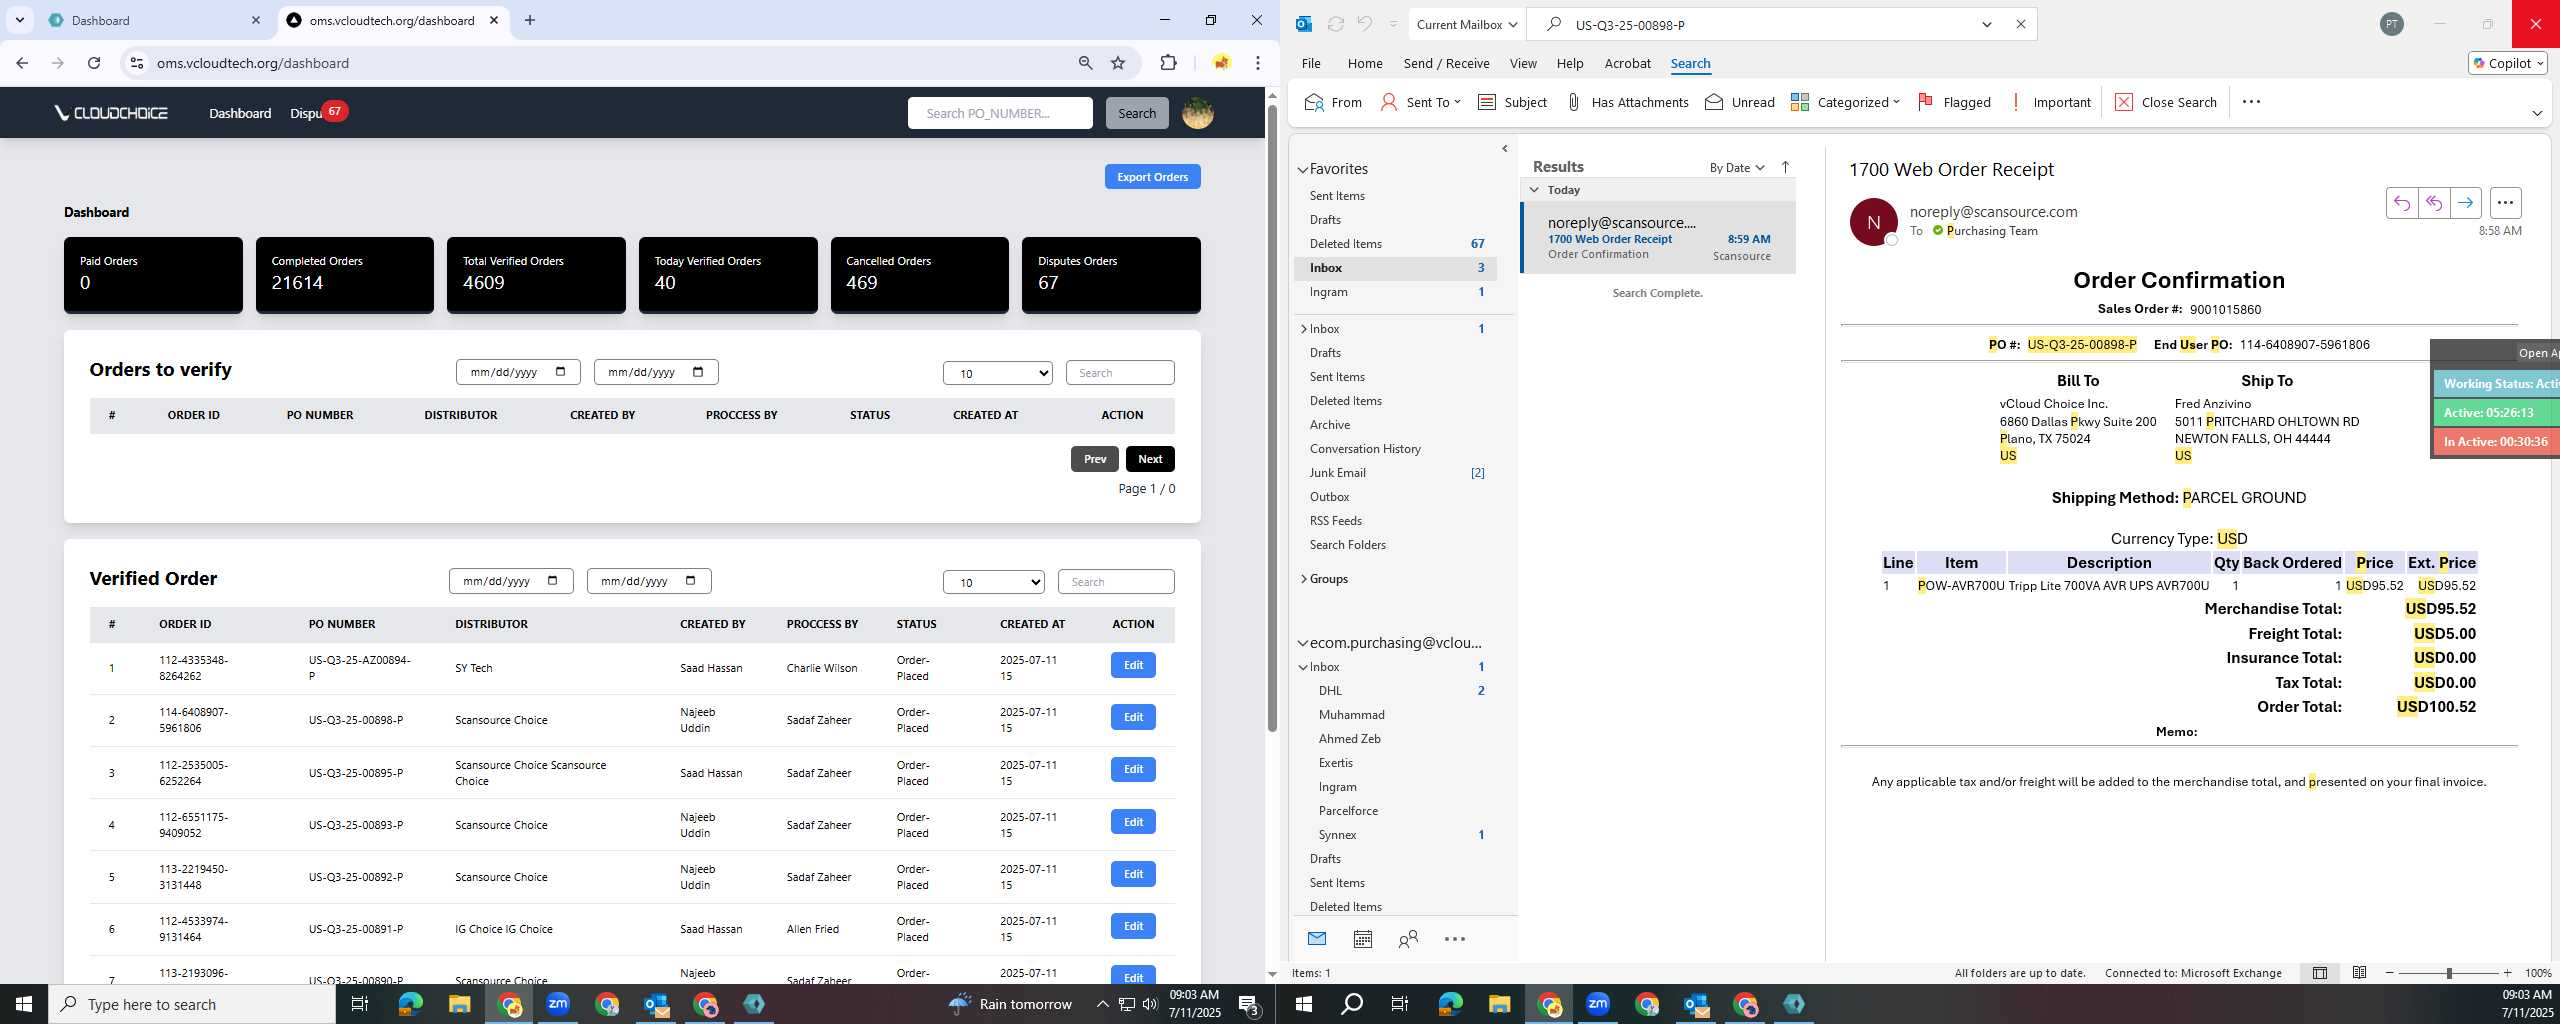2560x1024 pixels.
Task: Click Next button under Orders to verify
Action: click(1150, 459)
